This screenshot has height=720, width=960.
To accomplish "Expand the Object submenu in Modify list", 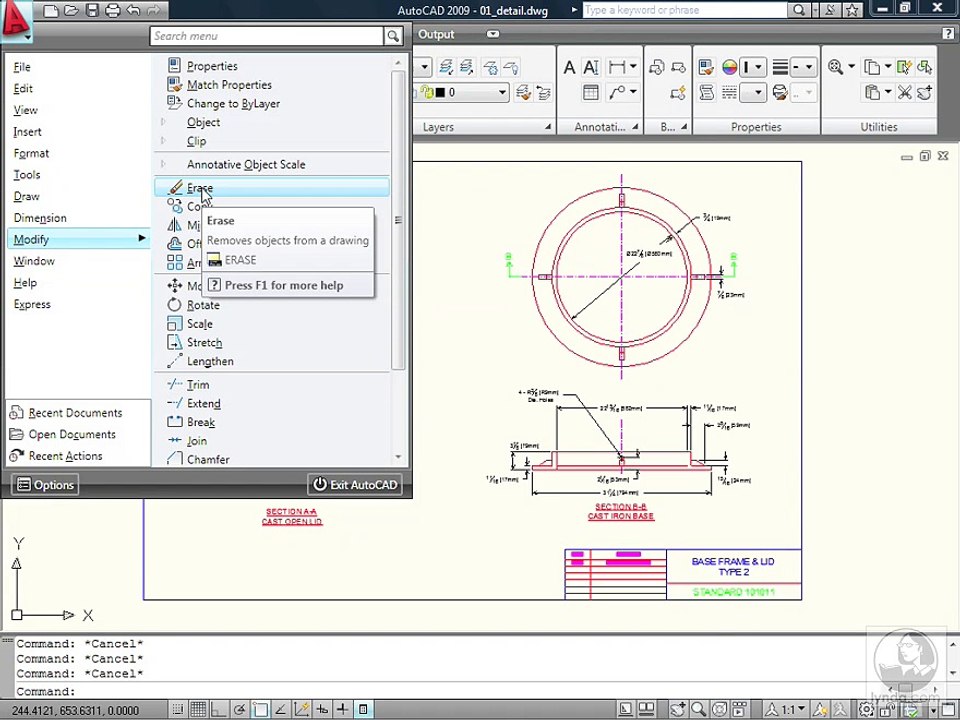I will point(203,122).
